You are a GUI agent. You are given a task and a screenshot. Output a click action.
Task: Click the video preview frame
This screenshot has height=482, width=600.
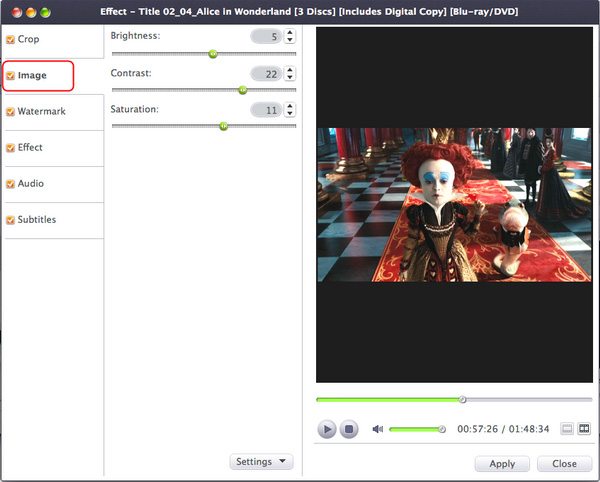coord(454,205)
